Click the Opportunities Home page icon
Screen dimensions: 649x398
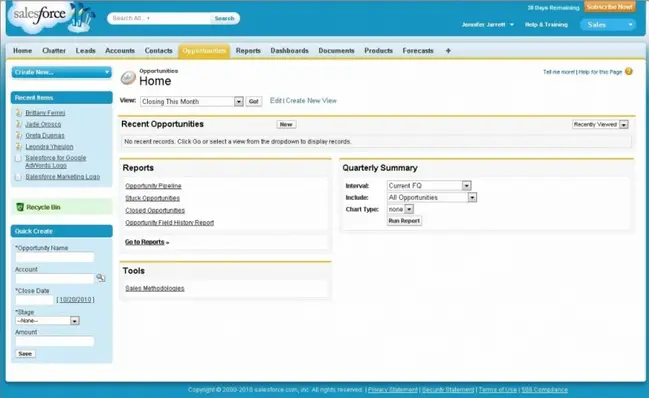coord(128,77)
